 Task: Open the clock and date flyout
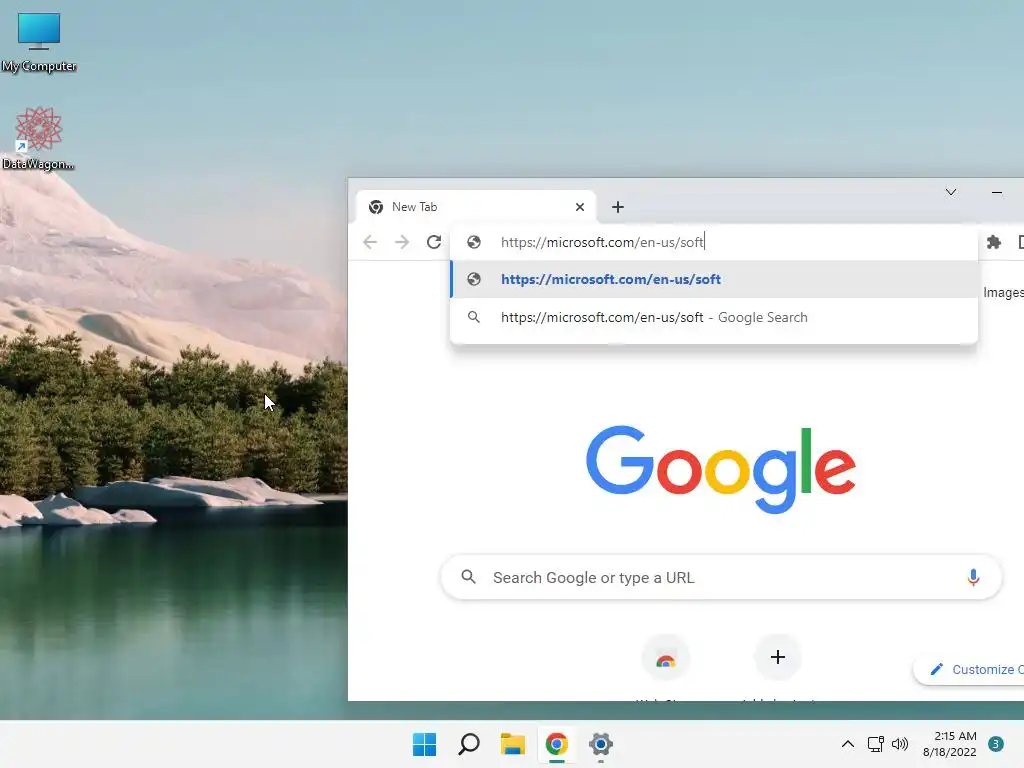[x=949, y=744]
